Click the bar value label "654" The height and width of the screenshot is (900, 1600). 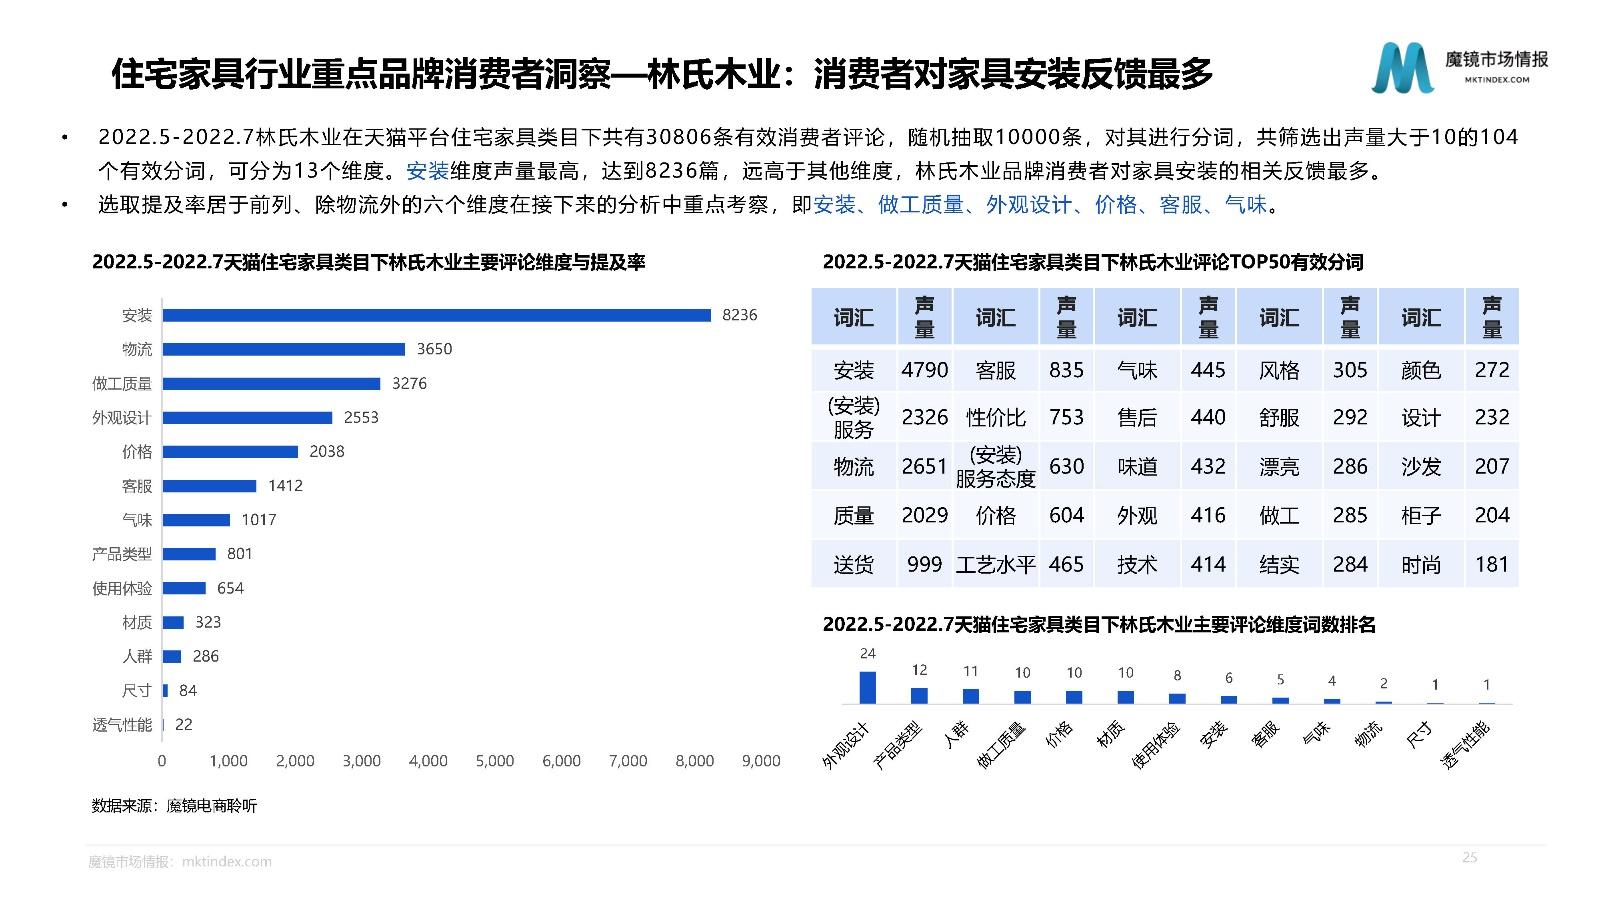coord(231,588)
